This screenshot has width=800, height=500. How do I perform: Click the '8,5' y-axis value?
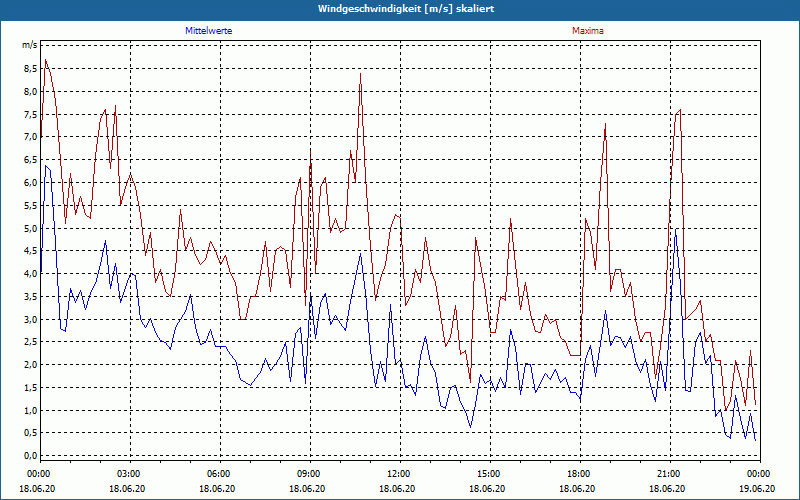(31, 69)
